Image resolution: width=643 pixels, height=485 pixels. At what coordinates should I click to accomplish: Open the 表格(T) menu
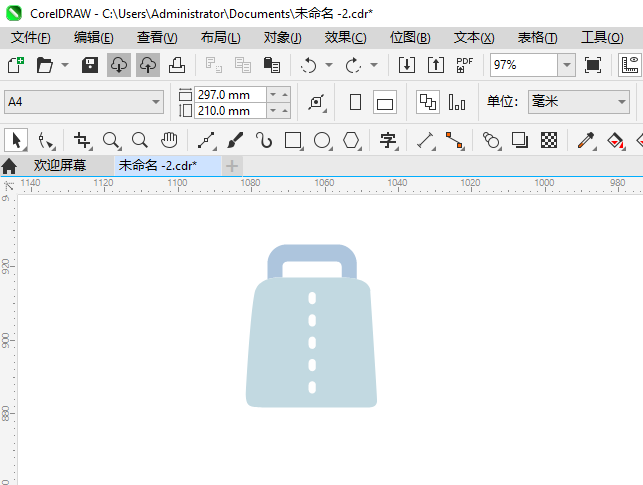pos(538,38)
